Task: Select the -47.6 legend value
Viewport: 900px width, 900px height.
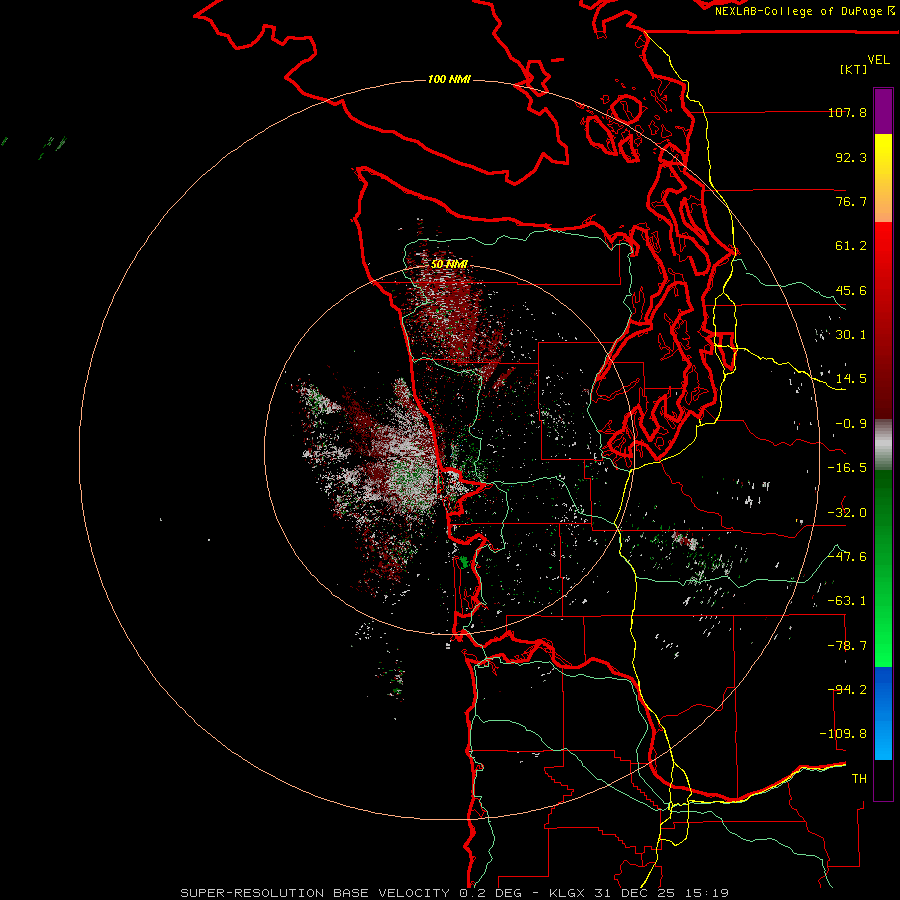Action: pyautogui.click(x=847, y=557)
